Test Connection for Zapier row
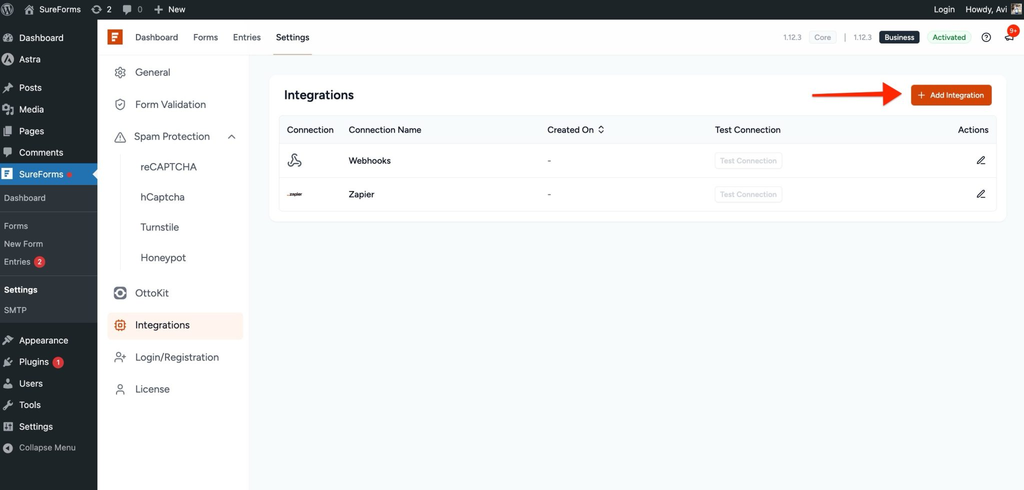The width and height of the screenshot is (1024, 490). [748, 194]
